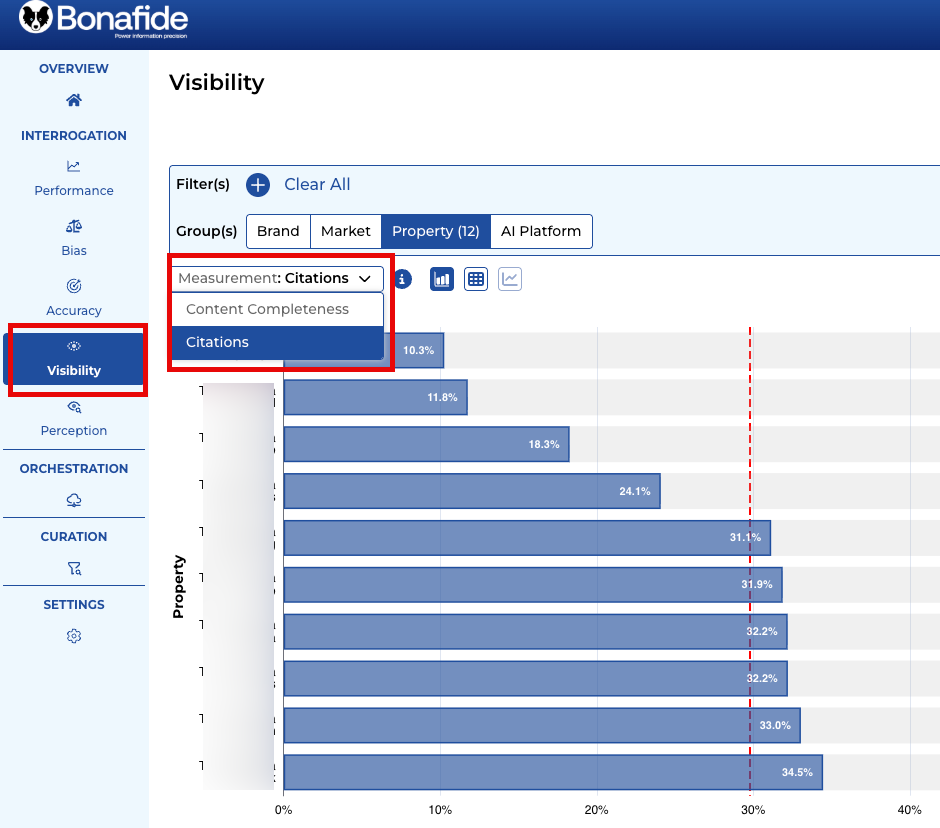Screen dimensions: 940x828
Task: Open the Perception eye-search icon
Action: pyautogui.click(x=73, y=407)
